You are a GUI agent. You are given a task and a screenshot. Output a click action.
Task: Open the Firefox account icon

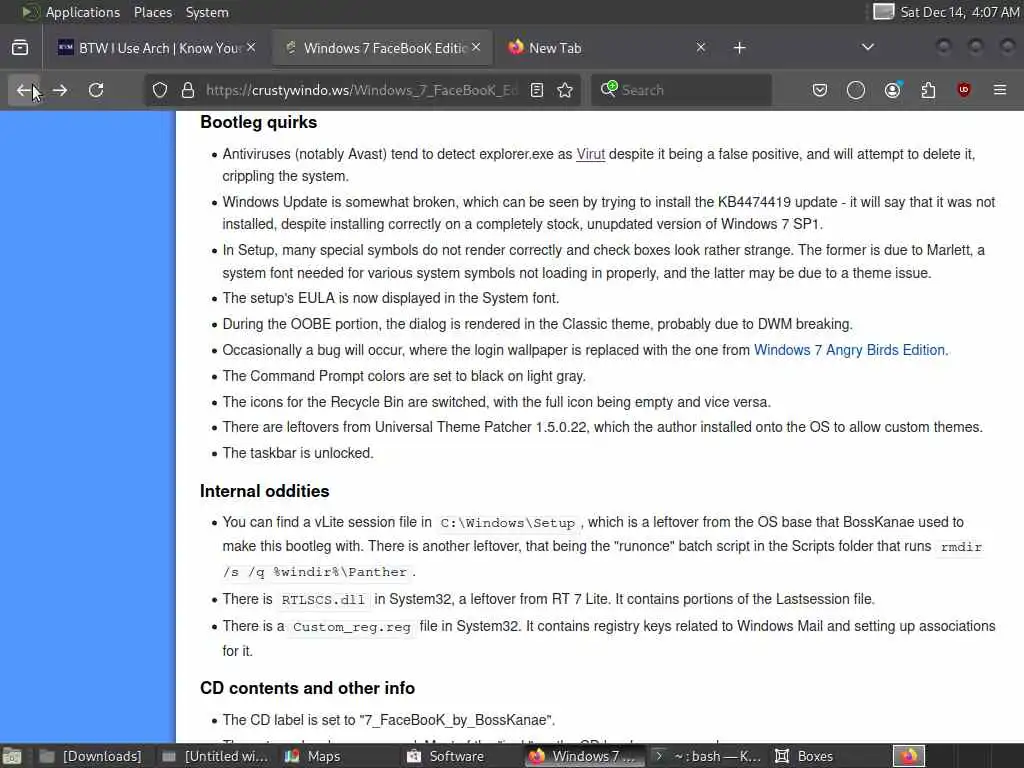[x=892, y=90]
